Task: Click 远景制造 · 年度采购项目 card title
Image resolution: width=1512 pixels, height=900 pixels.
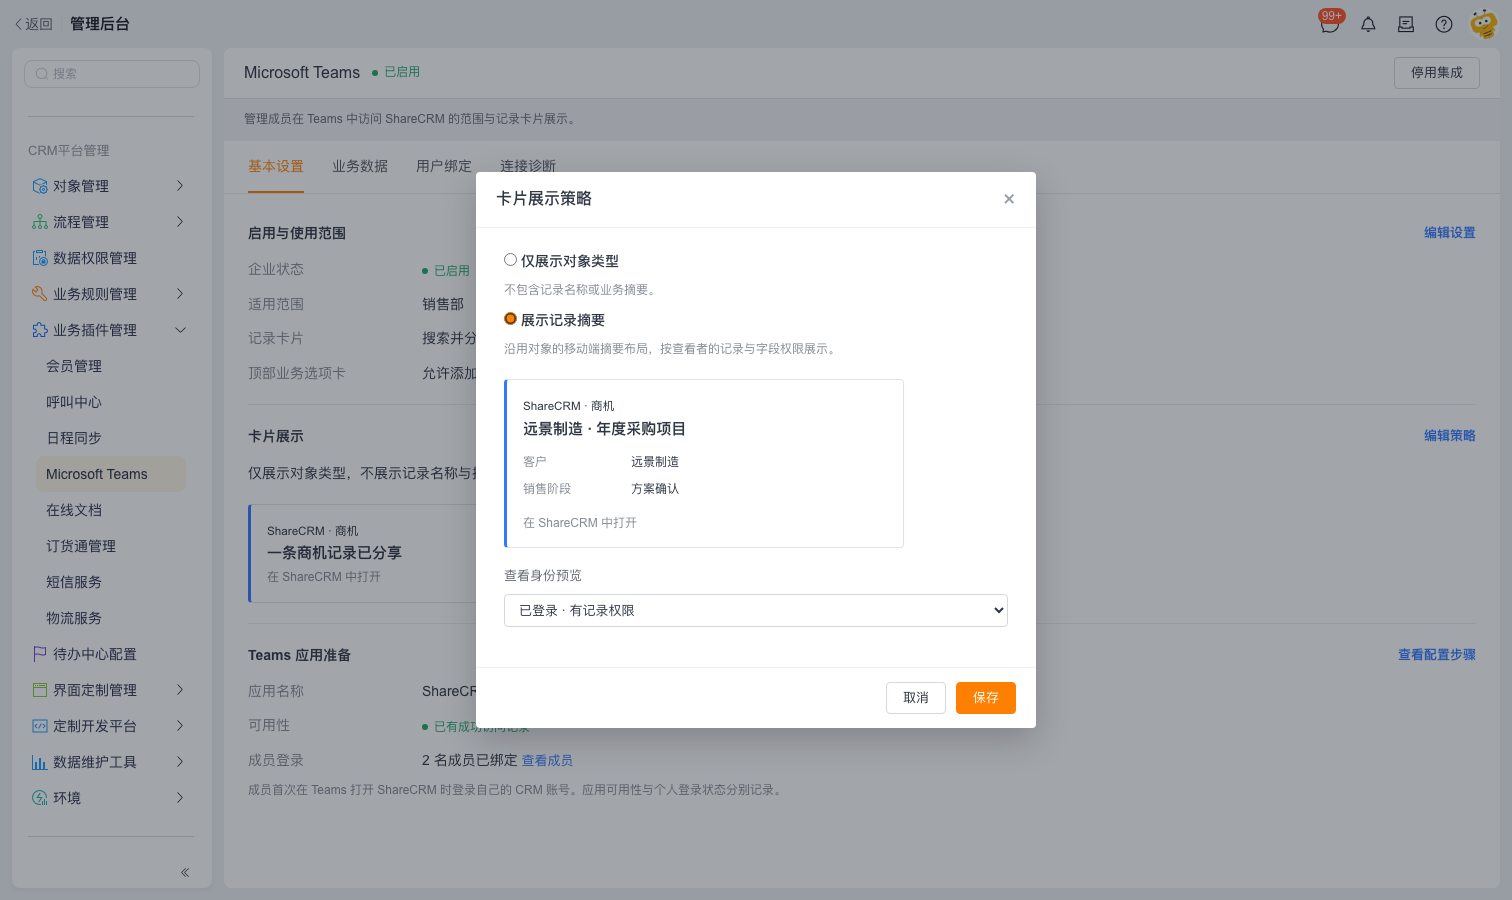Action: click(x=604, y=429)
